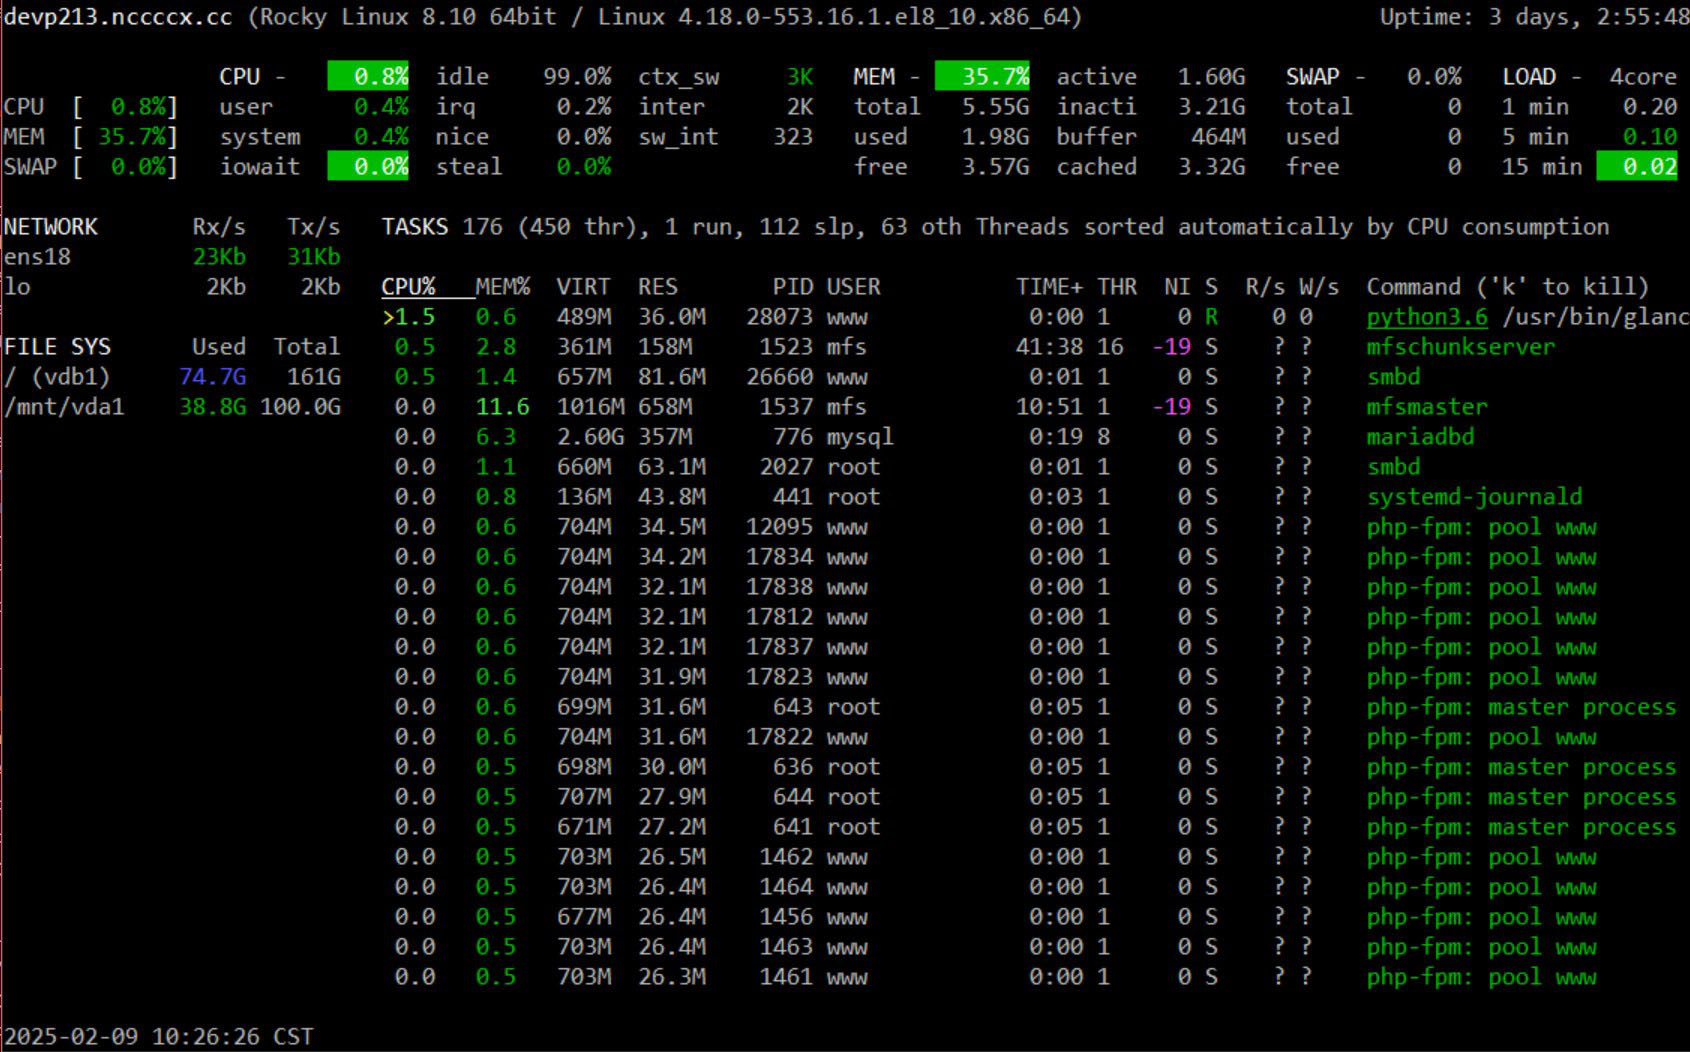
Task: Click the timestamp 2025-02-09 10:26:26 CST
Action: 159,1037
